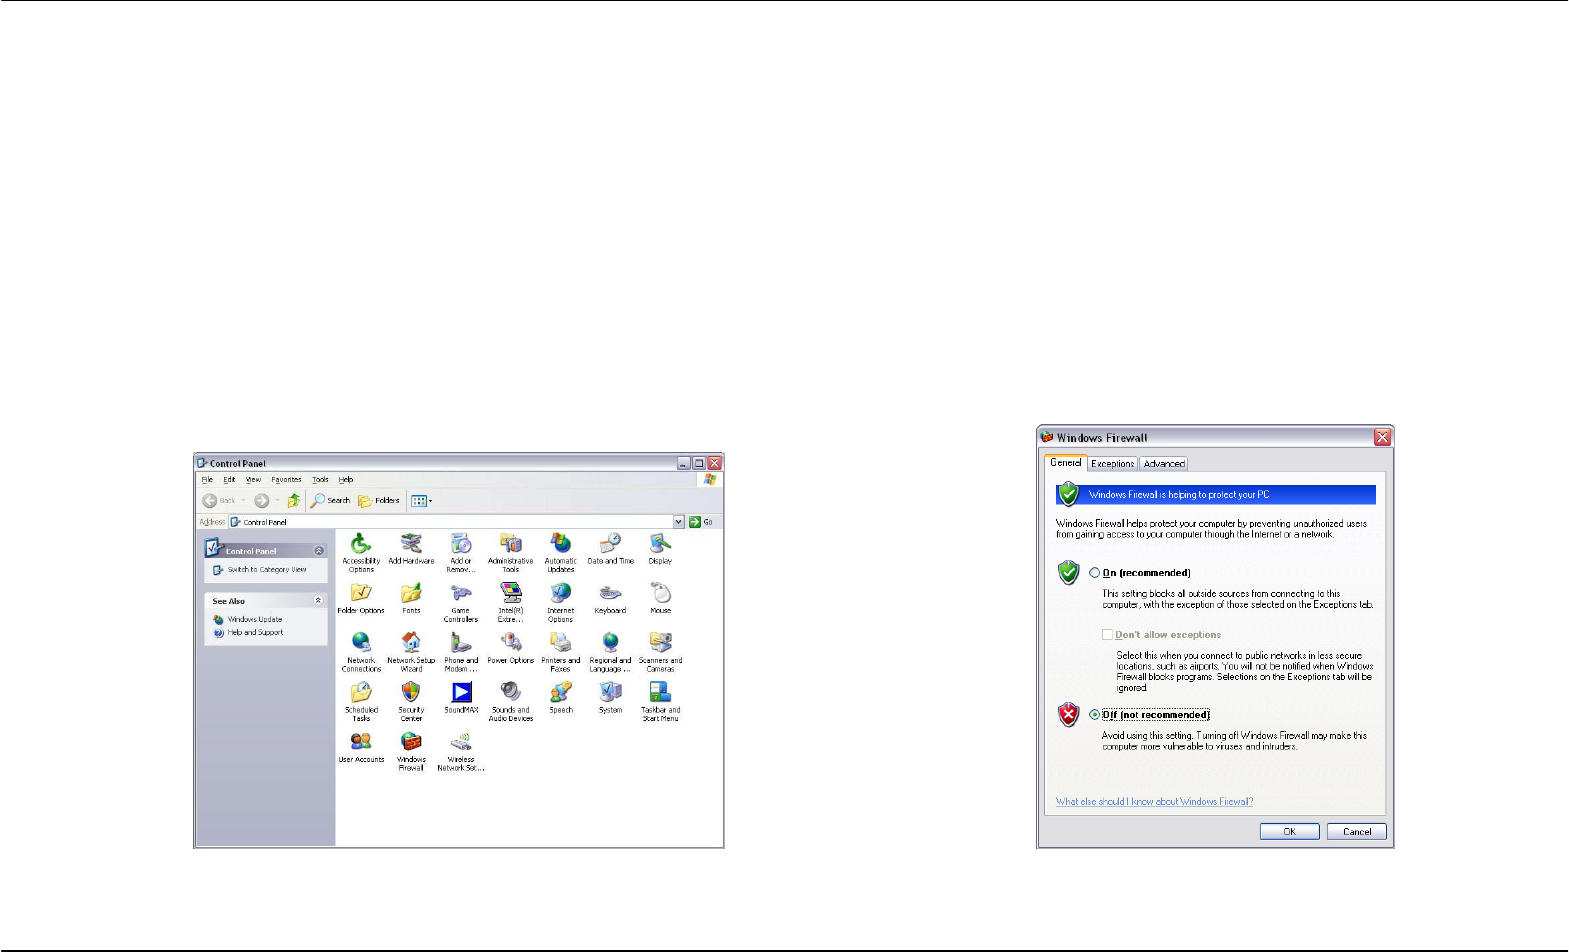Open the Speech settings icon
This screenshot has height=952, width=1569.
pyautogui.click(x=561, y=697)
